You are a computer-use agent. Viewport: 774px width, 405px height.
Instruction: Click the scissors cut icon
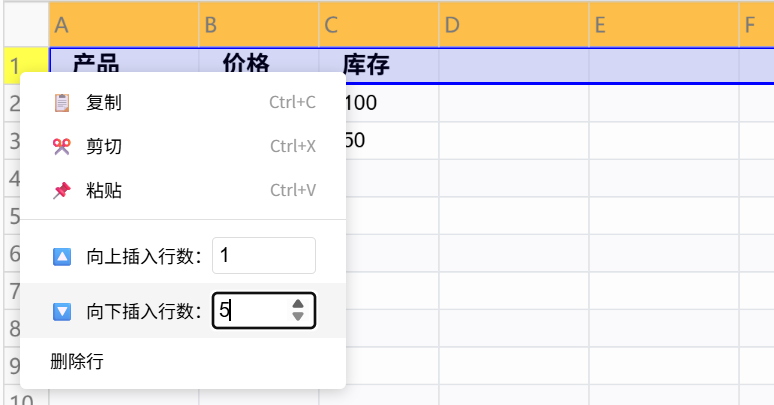[x=62, y=146]
